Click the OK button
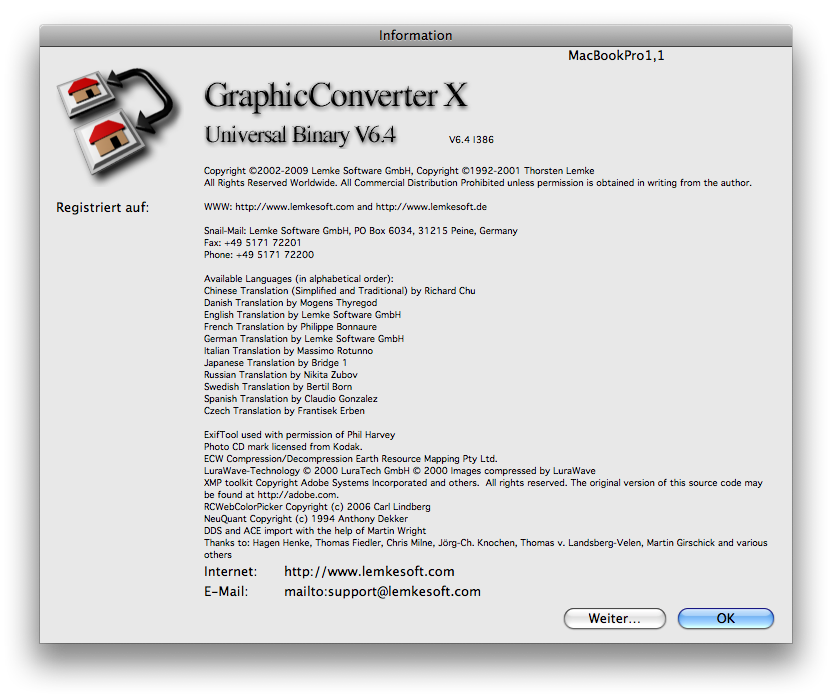The image size is (832, 698). click(x=725, y=618)
